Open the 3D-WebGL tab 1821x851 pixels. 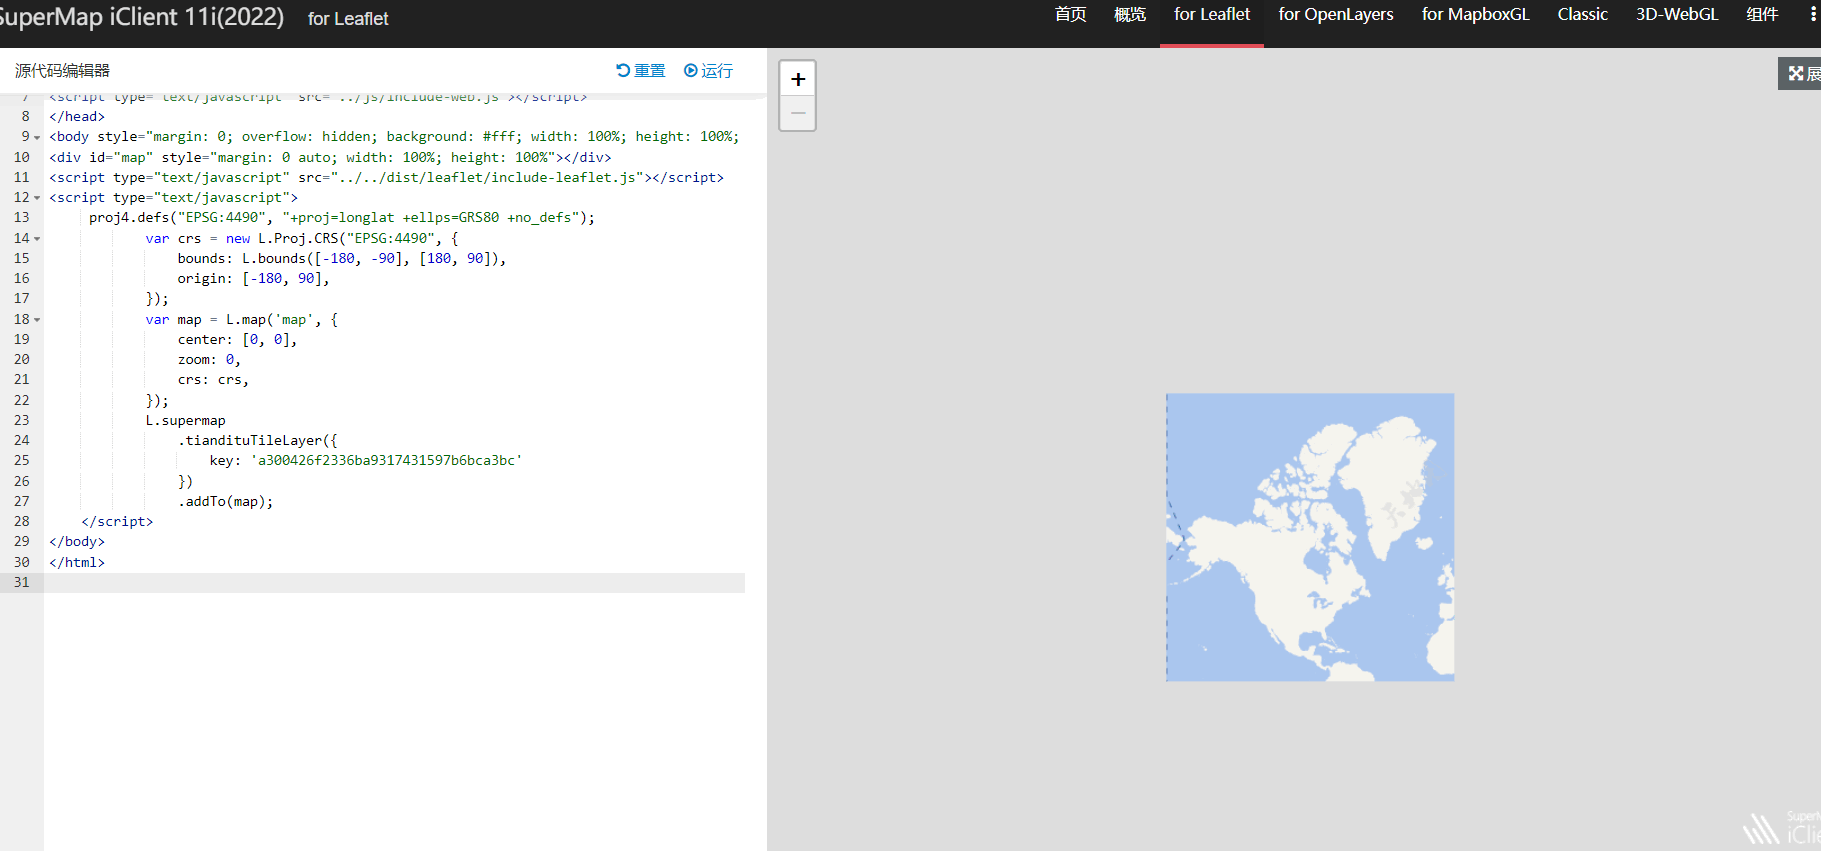pyautogui.click(x=1677, y=14)
